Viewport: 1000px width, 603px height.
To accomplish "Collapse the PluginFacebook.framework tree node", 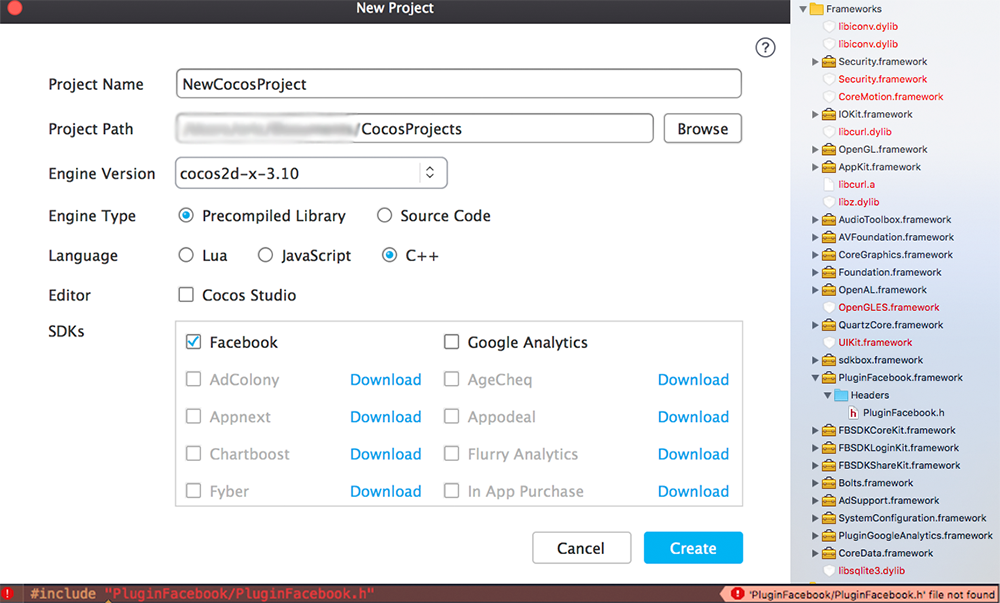I will (815, 378).
